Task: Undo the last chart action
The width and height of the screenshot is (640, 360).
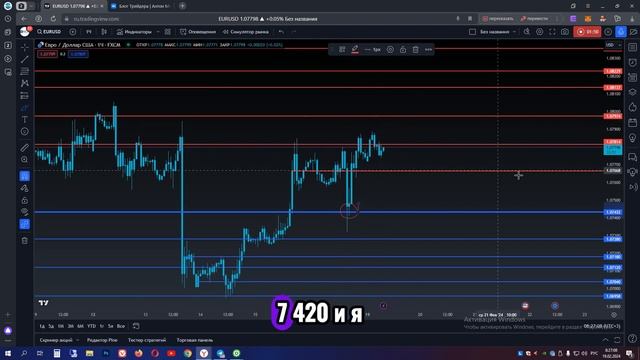Action: (x=281, y=31)
